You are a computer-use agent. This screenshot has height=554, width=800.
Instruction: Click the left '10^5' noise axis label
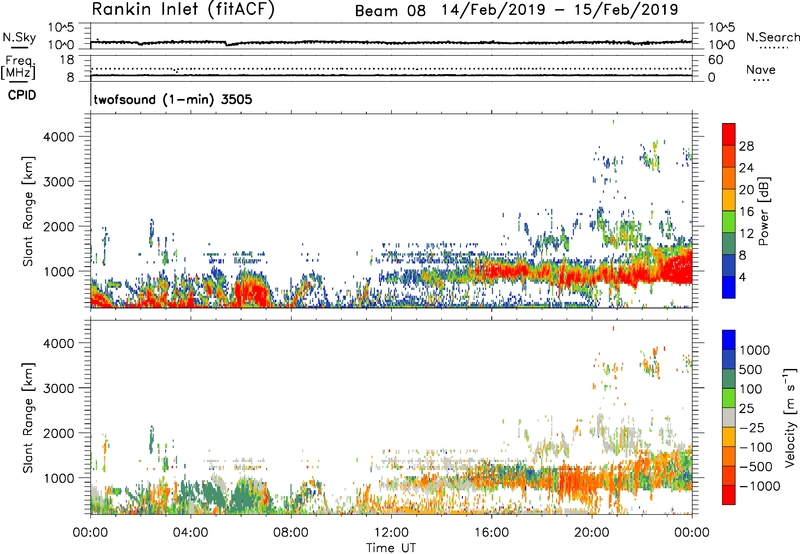tap(62, 28)
